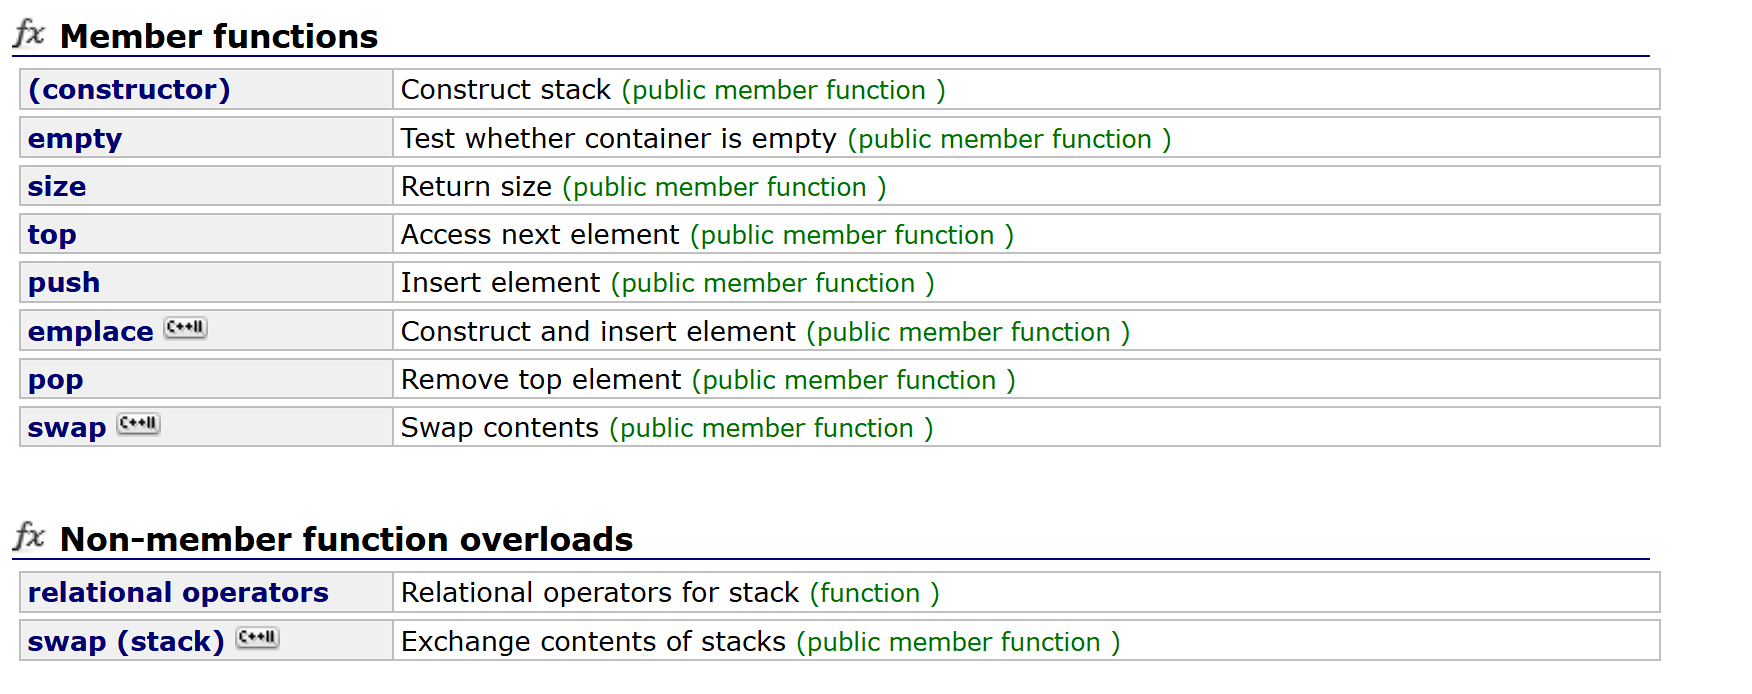
Task: Click the fx icon beside Non-member function overloads
Action: click(x=29, y=537)
